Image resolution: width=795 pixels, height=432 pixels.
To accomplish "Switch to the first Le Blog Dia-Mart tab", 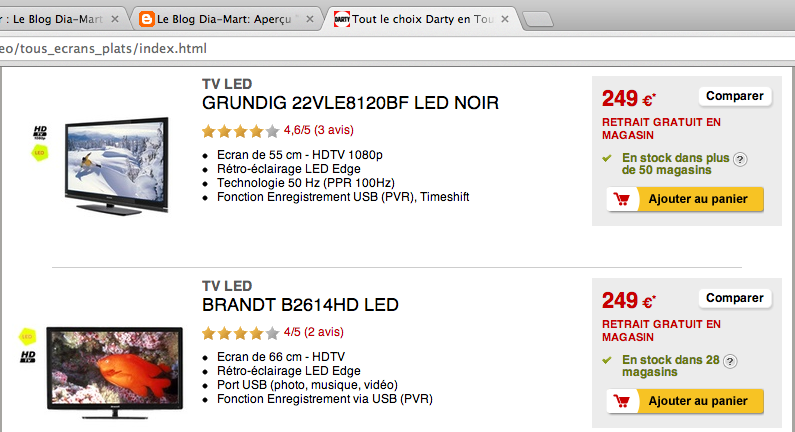I will tap(58, 19).
